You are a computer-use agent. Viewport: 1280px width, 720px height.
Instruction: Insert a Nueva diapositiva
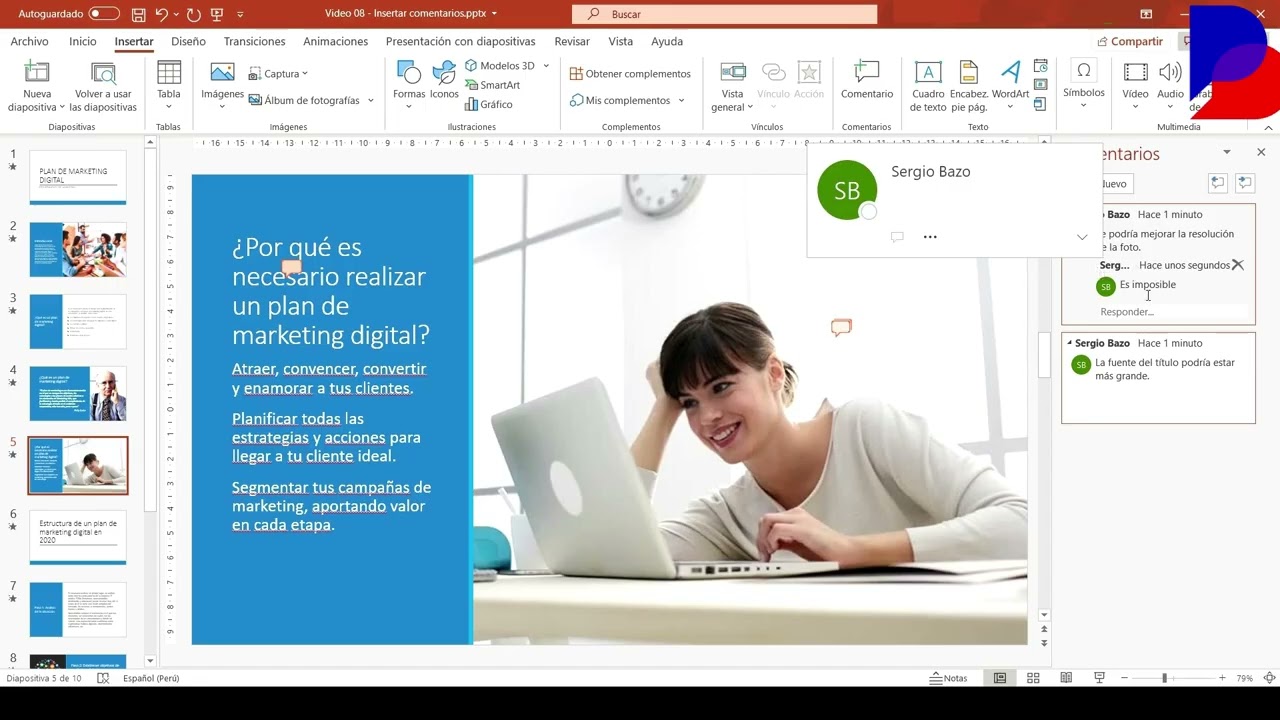click(x=36, y=86)
